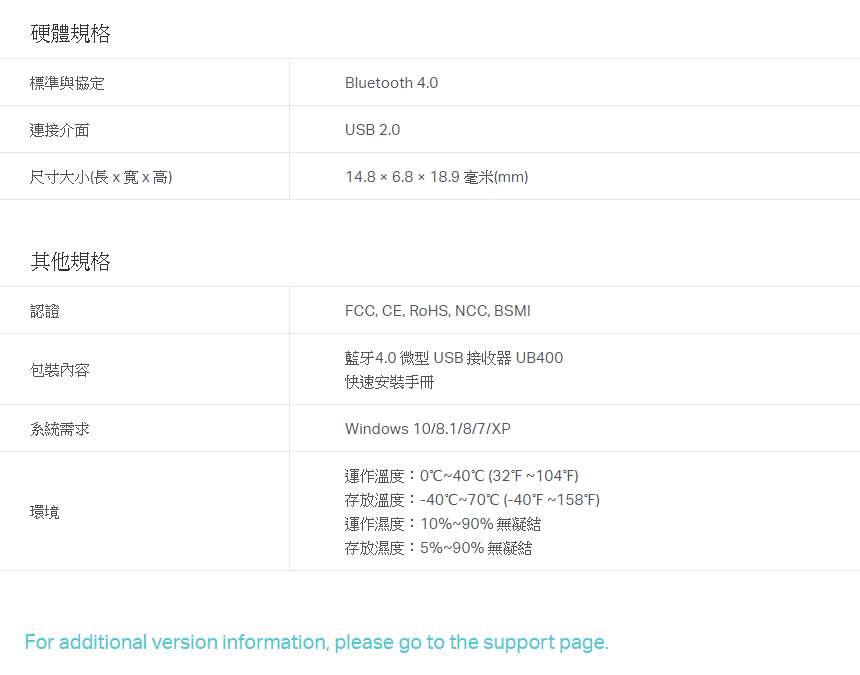Click the UB400 package content line
The image size is (860, 675).
[454, 358]
